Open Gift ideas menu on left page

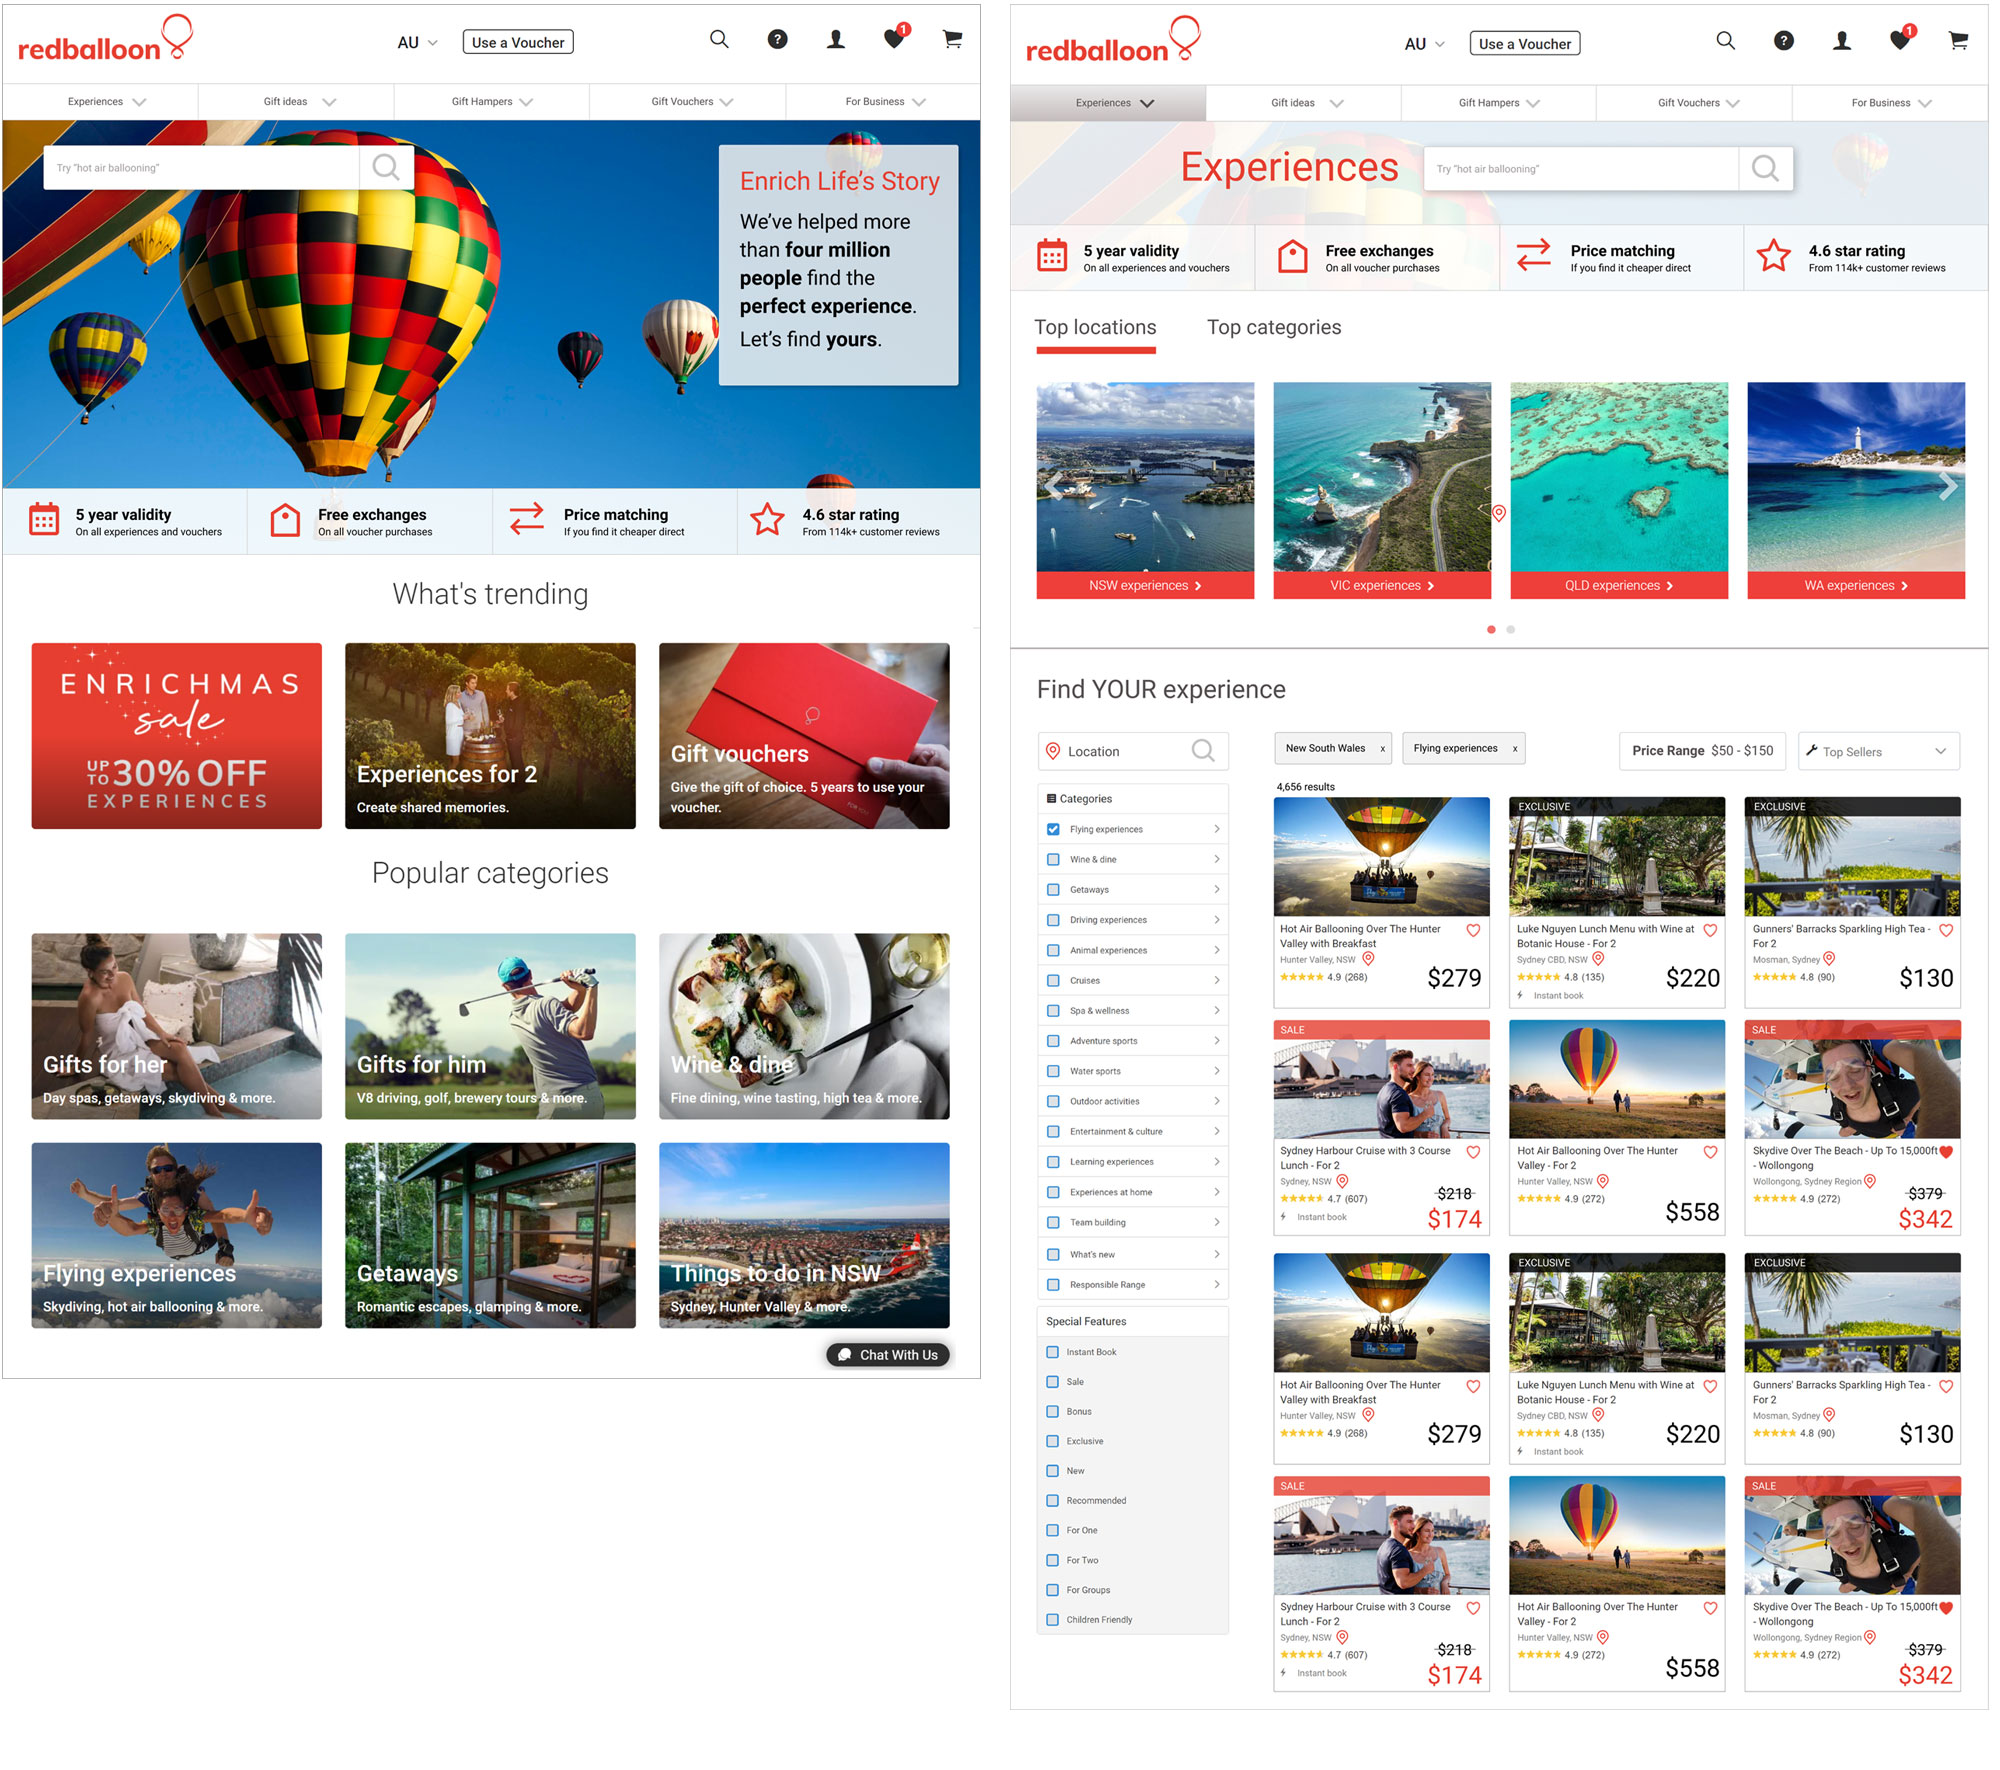pyautogui.click(x=296, y=102)
